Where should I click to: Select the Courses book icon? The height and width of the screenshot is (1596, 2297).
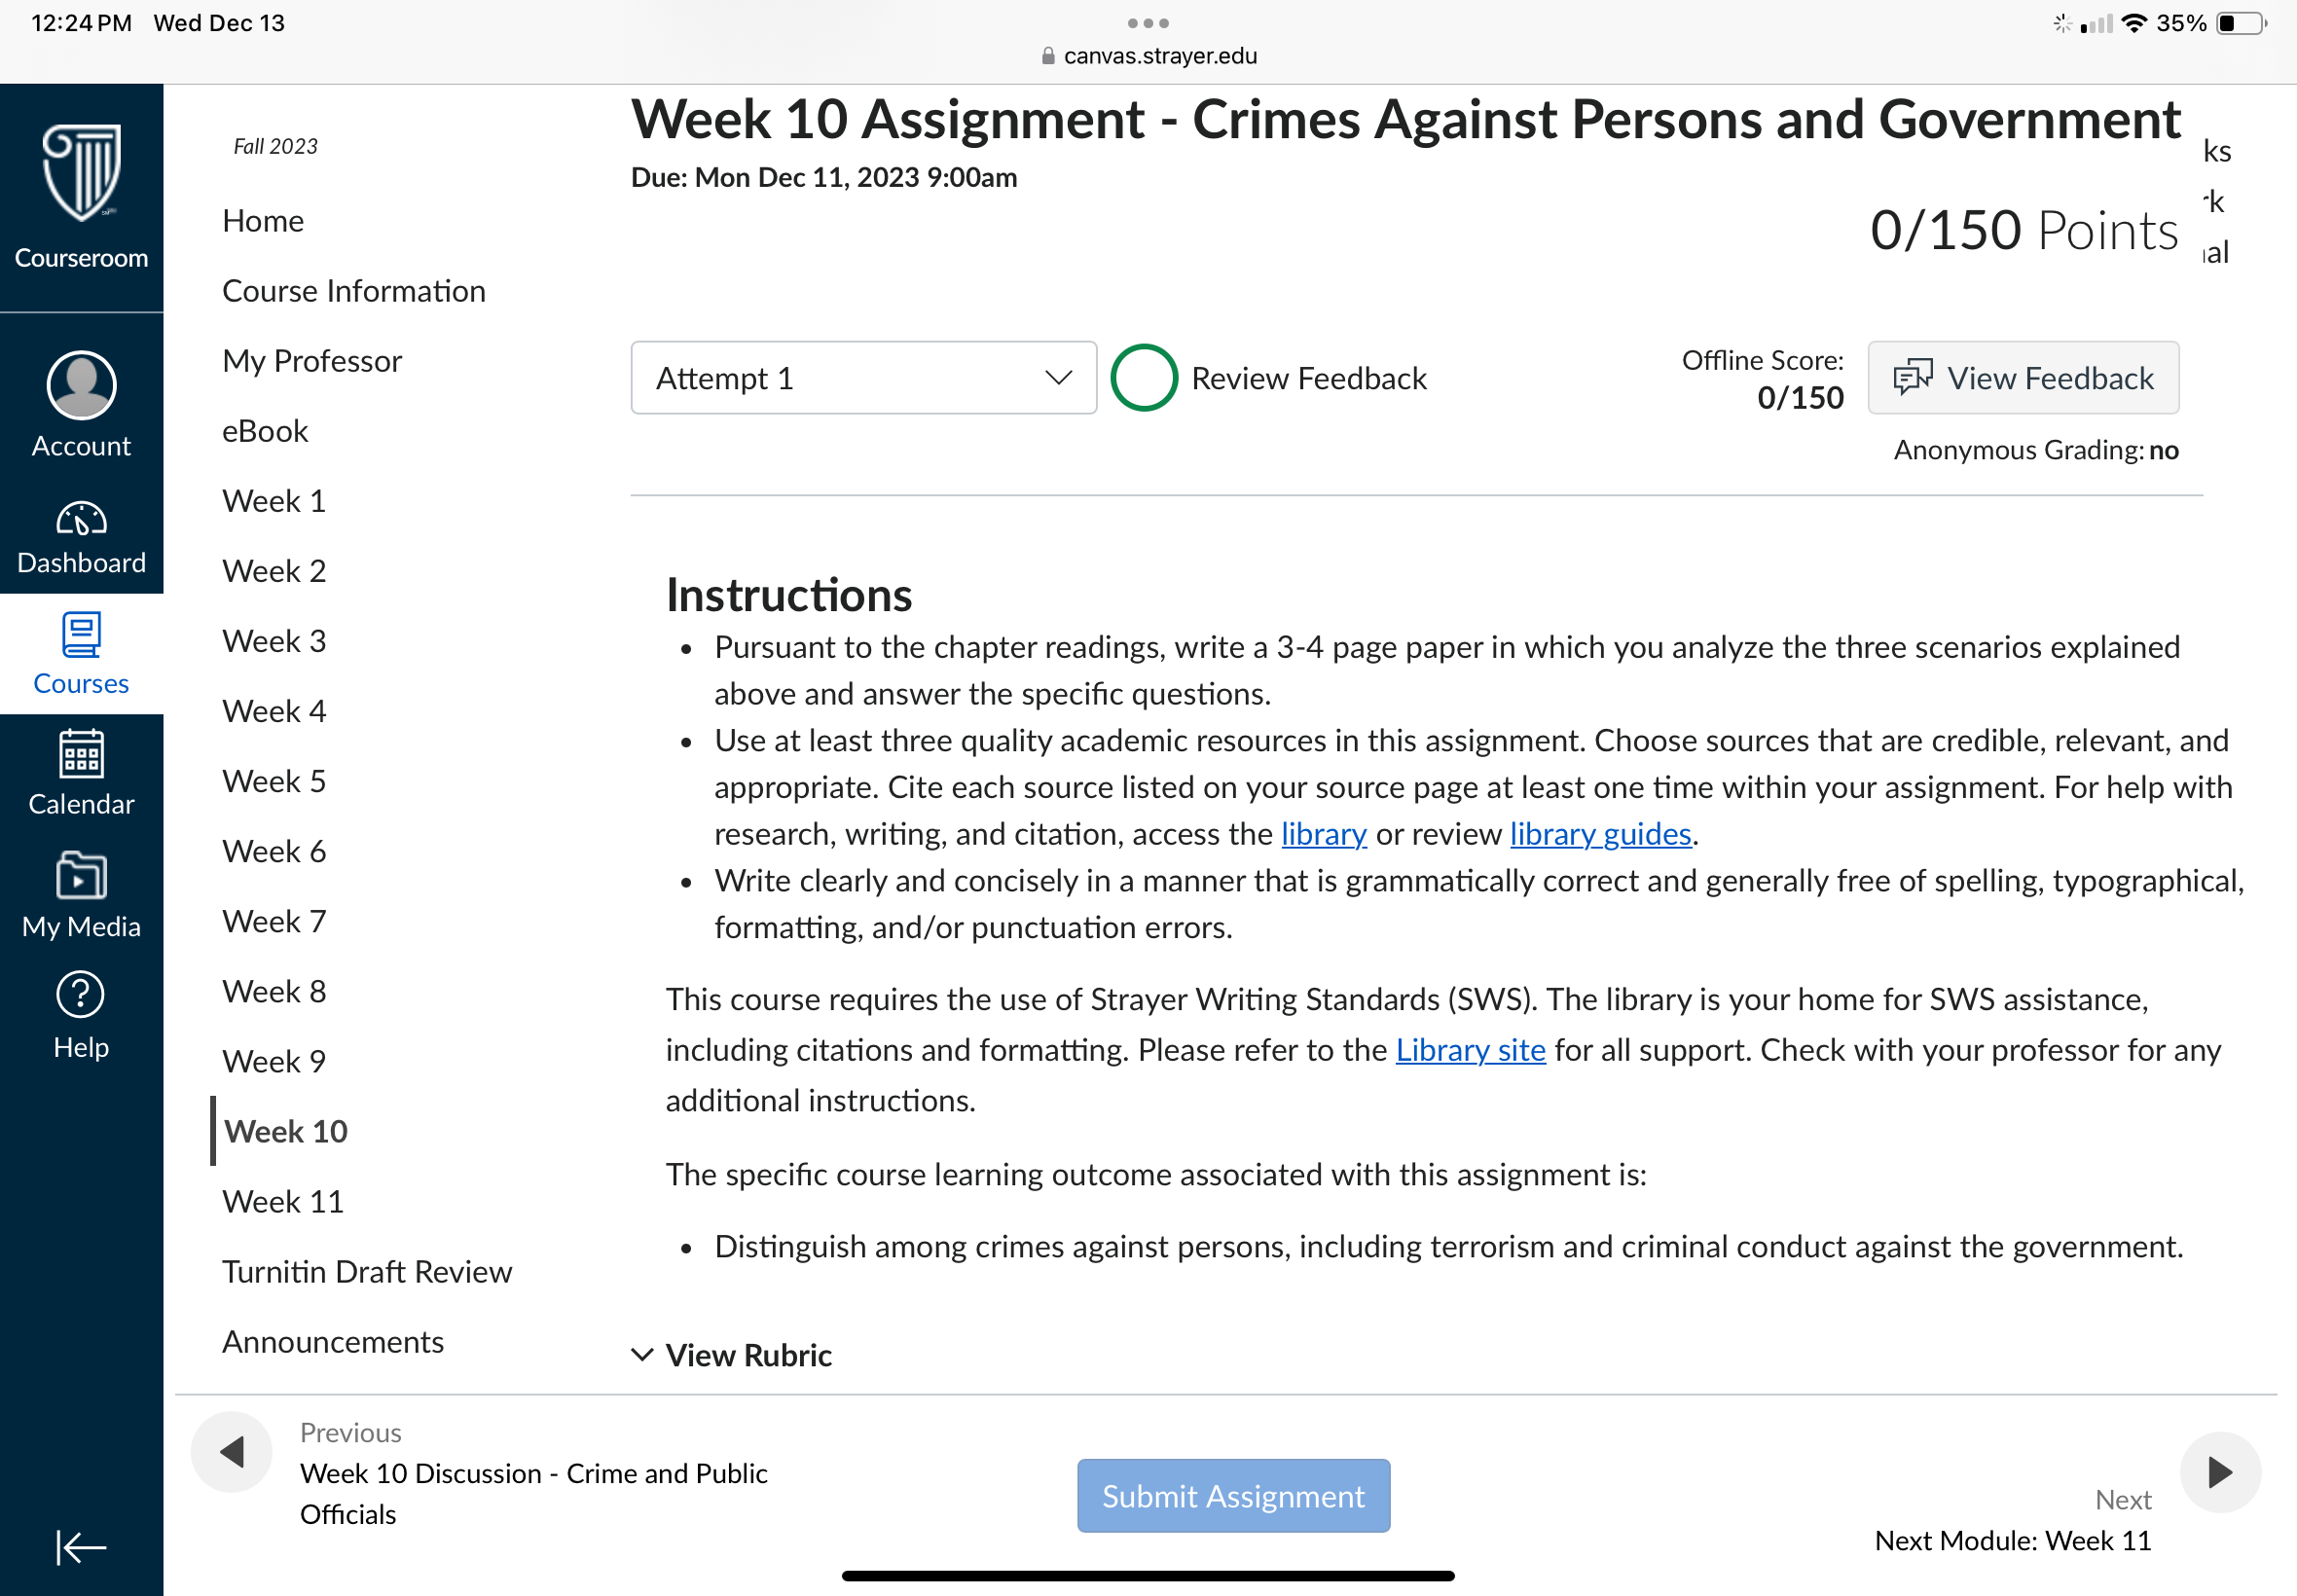coord(81,635)
